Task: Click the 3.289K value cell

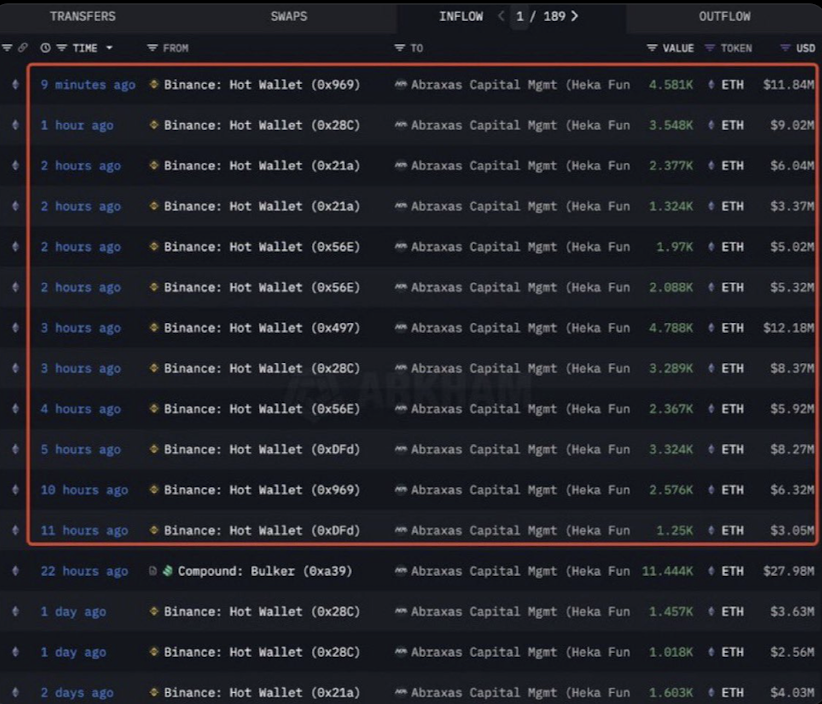Action: point(671,369)
